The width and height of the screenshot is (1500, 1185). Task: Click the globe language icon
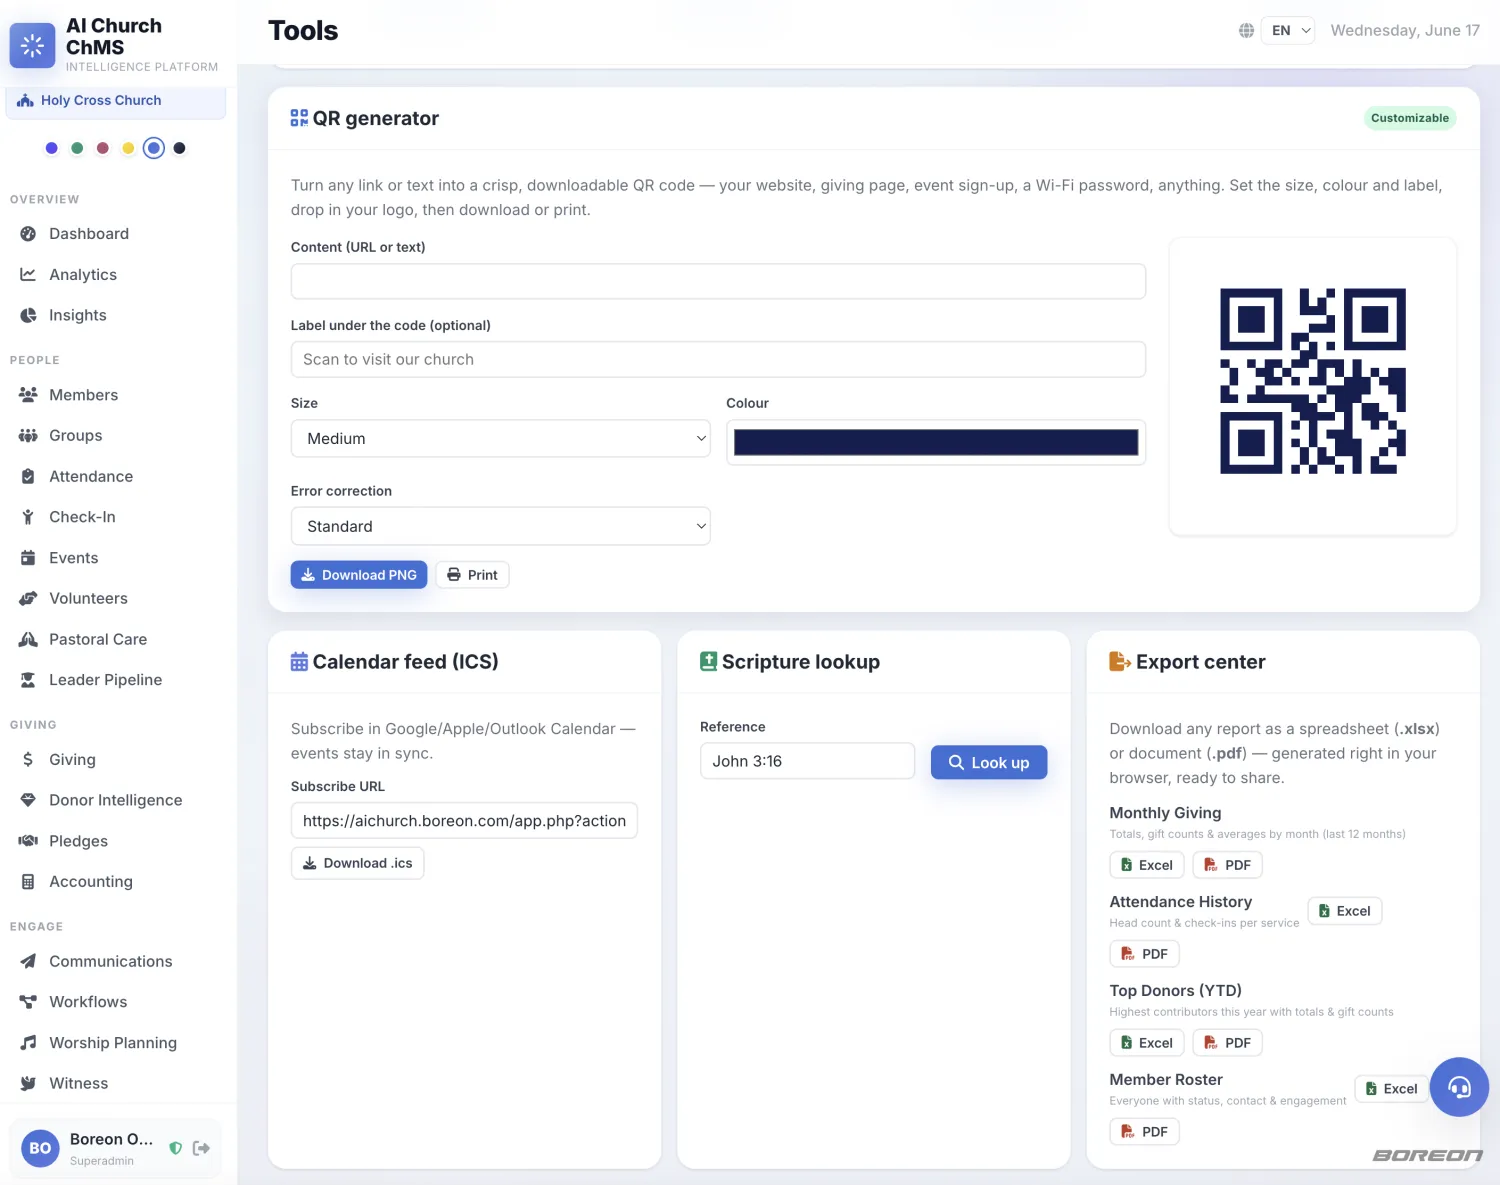pyautogui.click(x=1246, y=31)
